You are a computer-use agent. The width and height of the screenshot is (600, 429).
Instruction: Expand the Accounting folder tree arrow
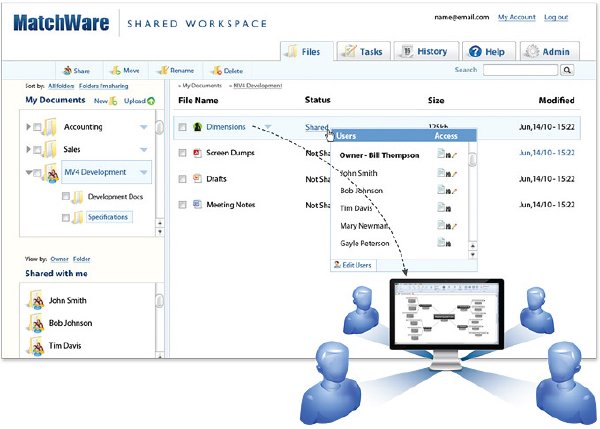[x=28, y=126]
